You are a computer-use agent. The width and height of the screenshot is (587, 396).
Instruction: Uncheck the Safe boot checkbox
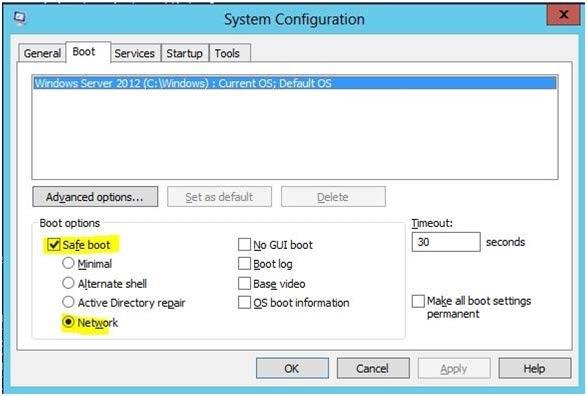point(54,245)
